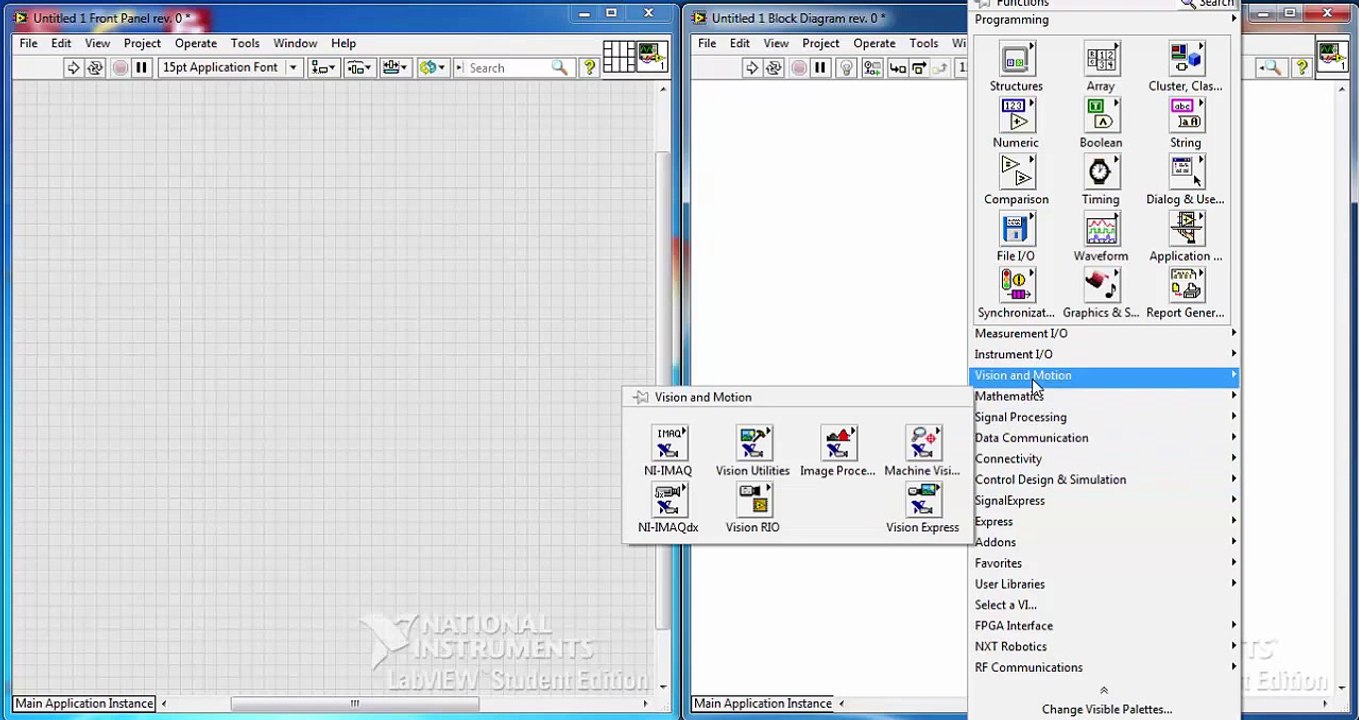Expand Instrument I/O palette category
This screenshot has height=720, width=1359.
[x=1105, y=354]
